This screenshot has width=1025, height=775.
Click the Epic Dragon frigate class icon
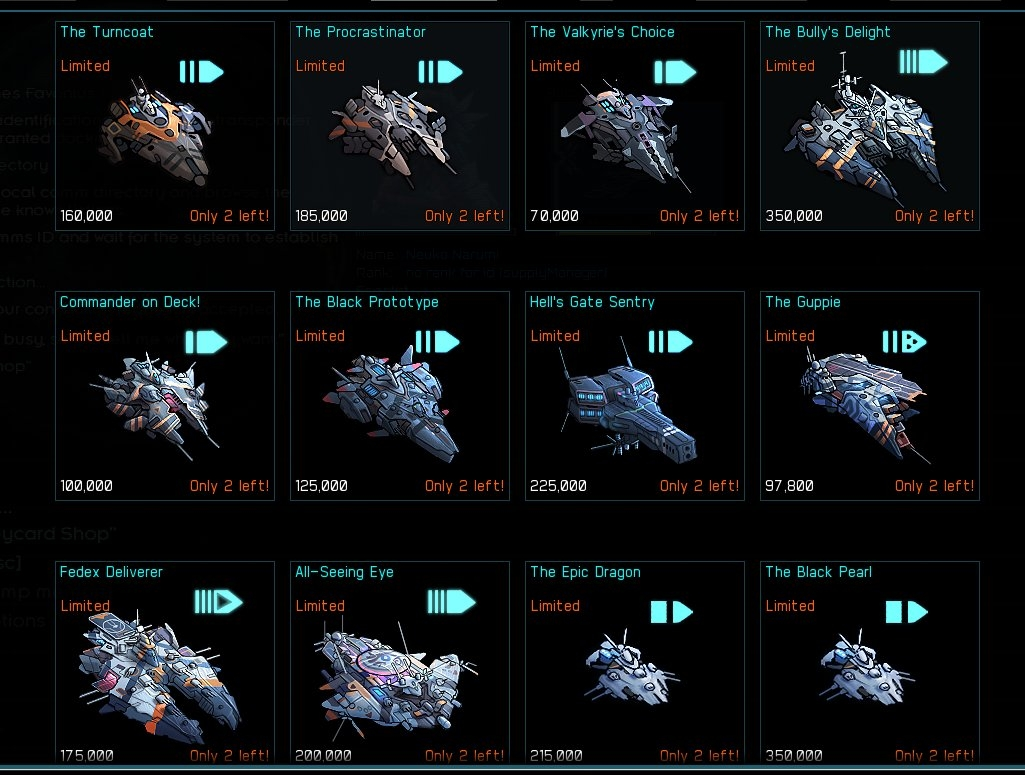pyautogui.click(x=671, y=612)
